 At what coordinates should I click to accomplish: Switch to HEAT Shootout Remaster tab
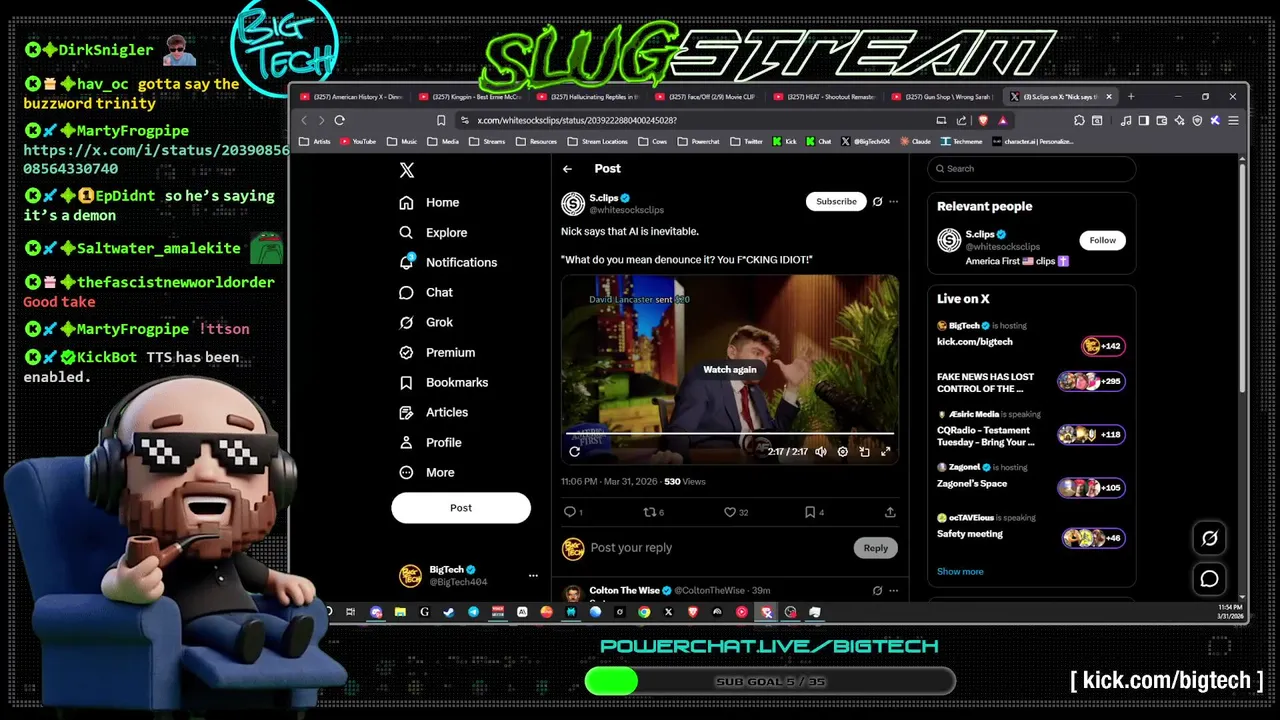click(x=824, y=97)
